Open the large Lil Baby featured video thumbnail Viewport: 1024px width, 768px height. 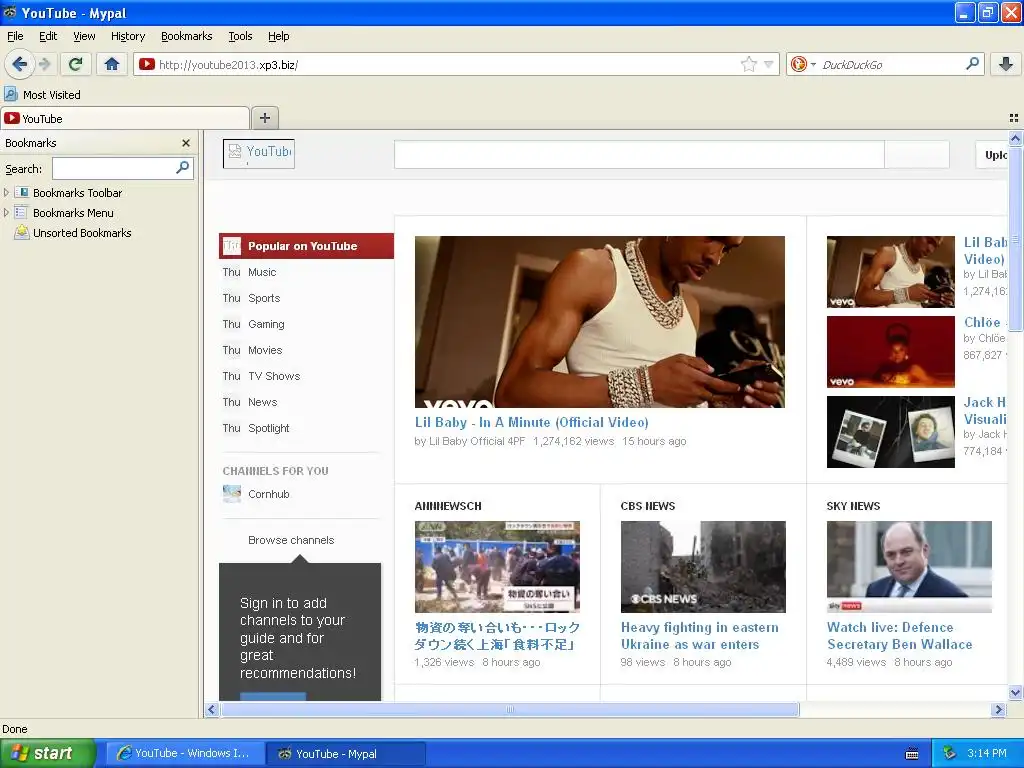tap(600, 322)
